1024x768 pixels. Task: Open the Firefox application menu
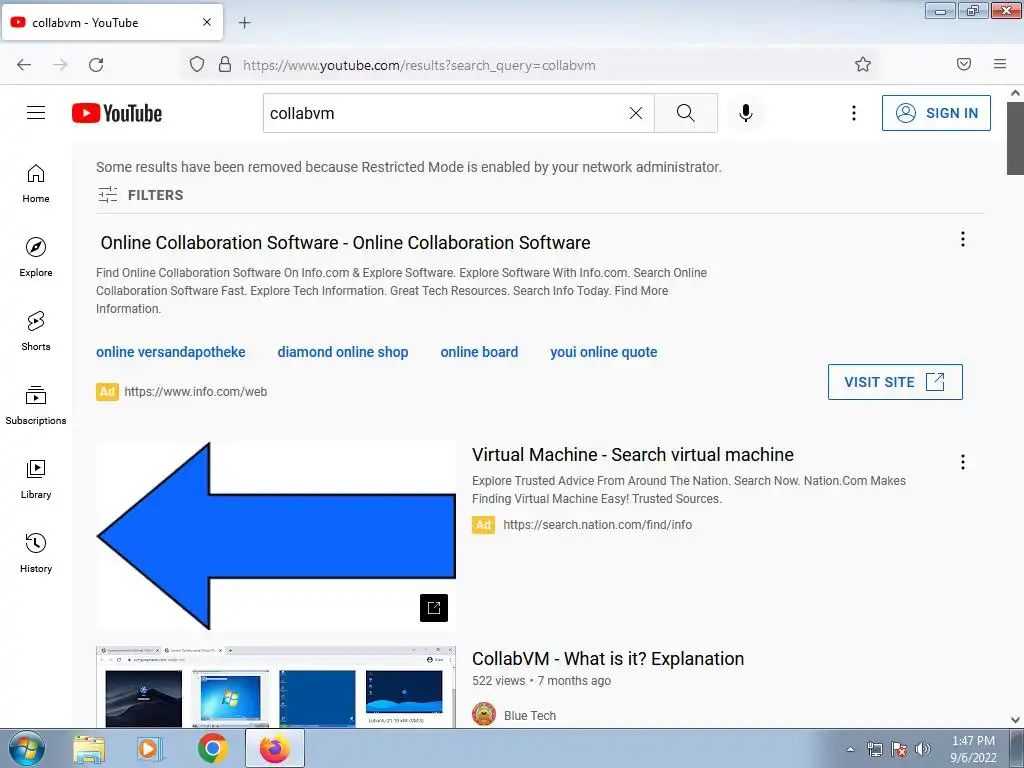(x=1000, y=64)
